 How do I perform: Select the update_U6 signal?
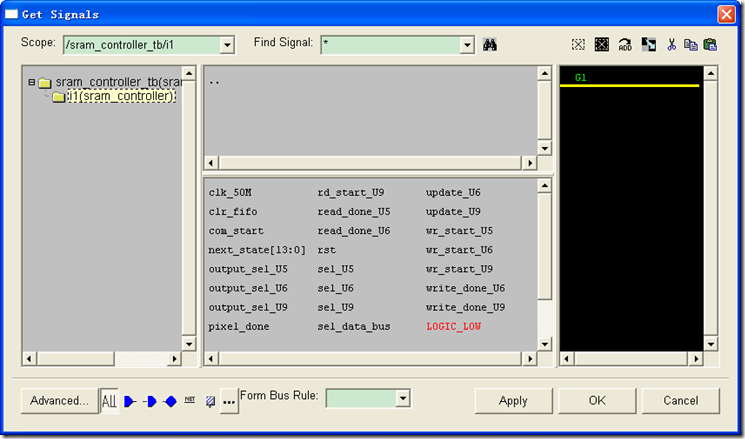453,192
